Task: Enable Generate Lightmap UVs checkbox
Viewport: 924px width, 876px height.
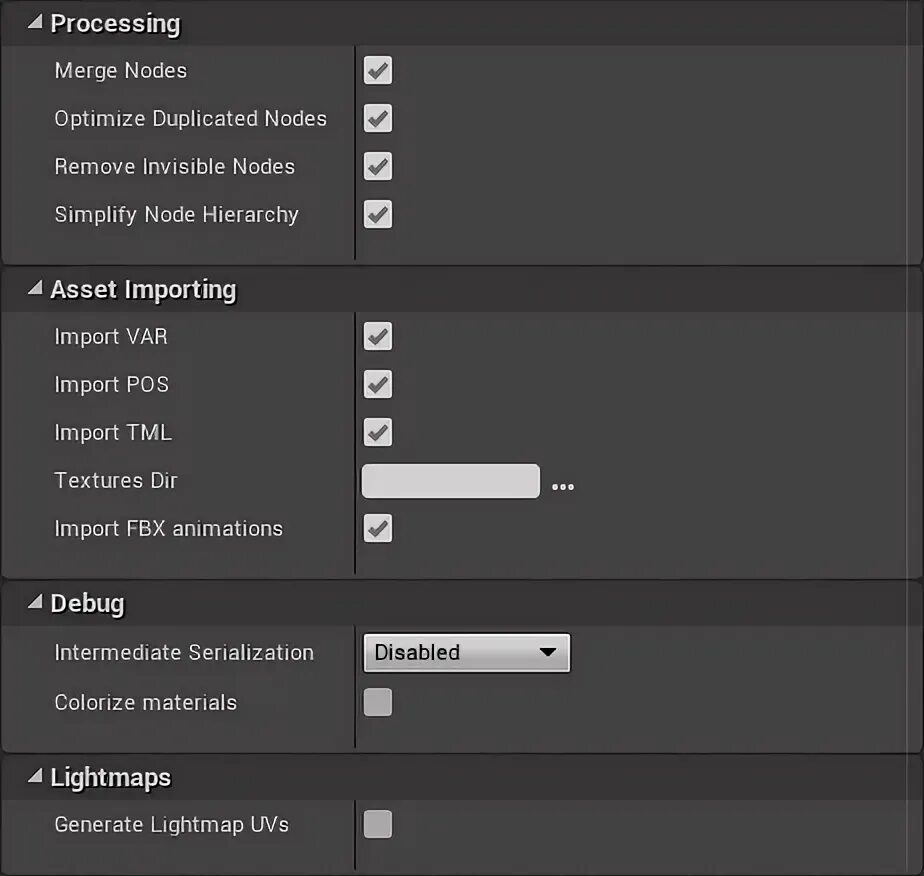Action: click(378, 825)
